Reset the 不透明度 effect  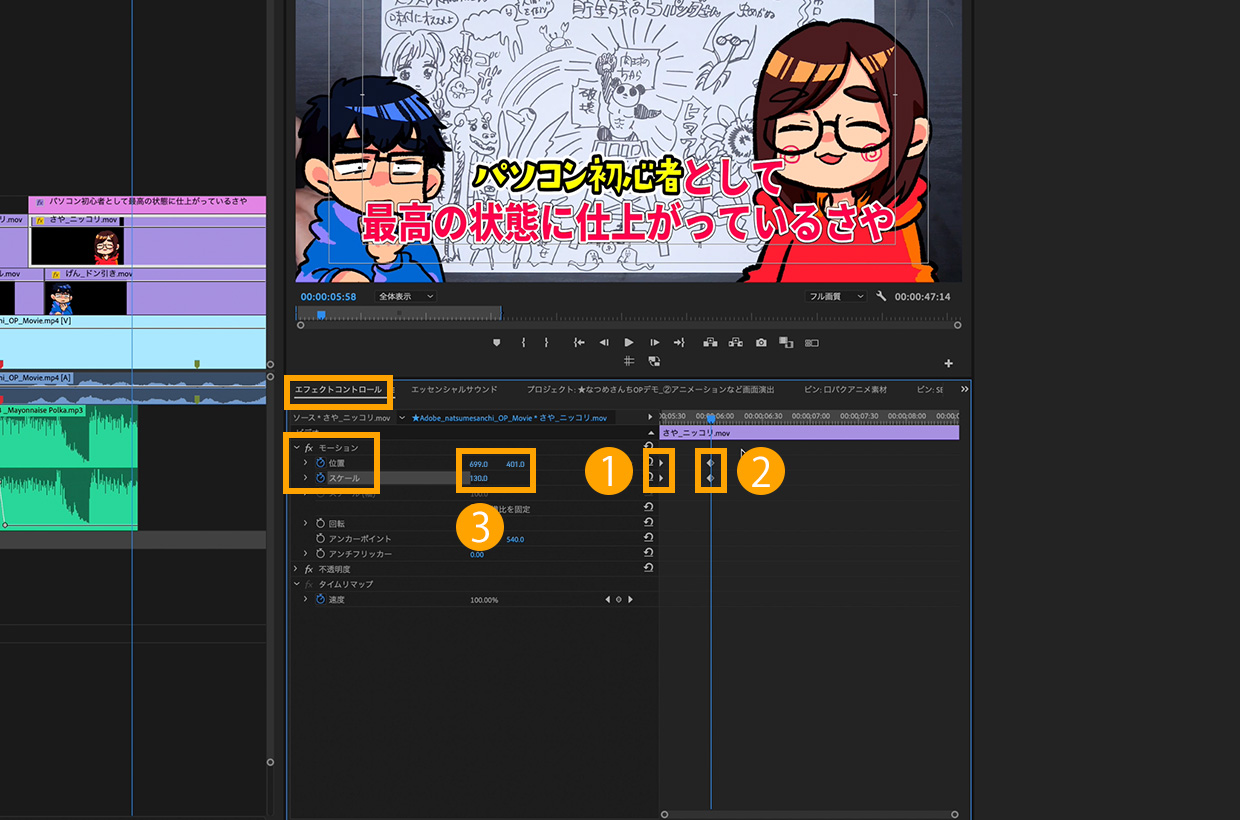tap(648, 567)
